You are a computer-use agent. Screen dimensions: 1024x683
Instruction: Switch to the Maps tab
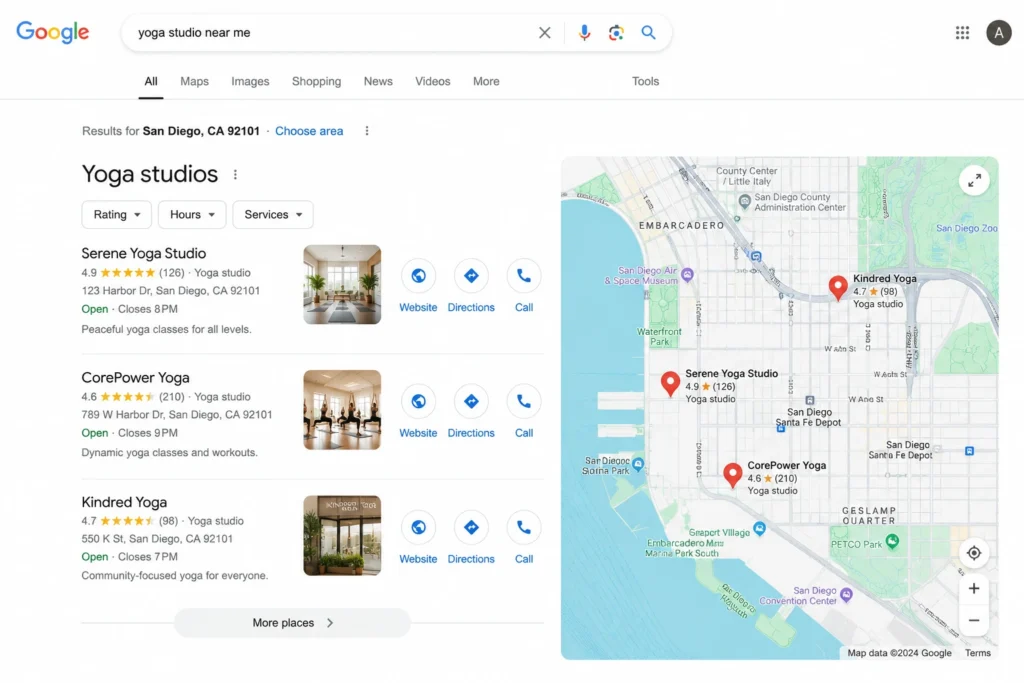click(x=195, y=82)
